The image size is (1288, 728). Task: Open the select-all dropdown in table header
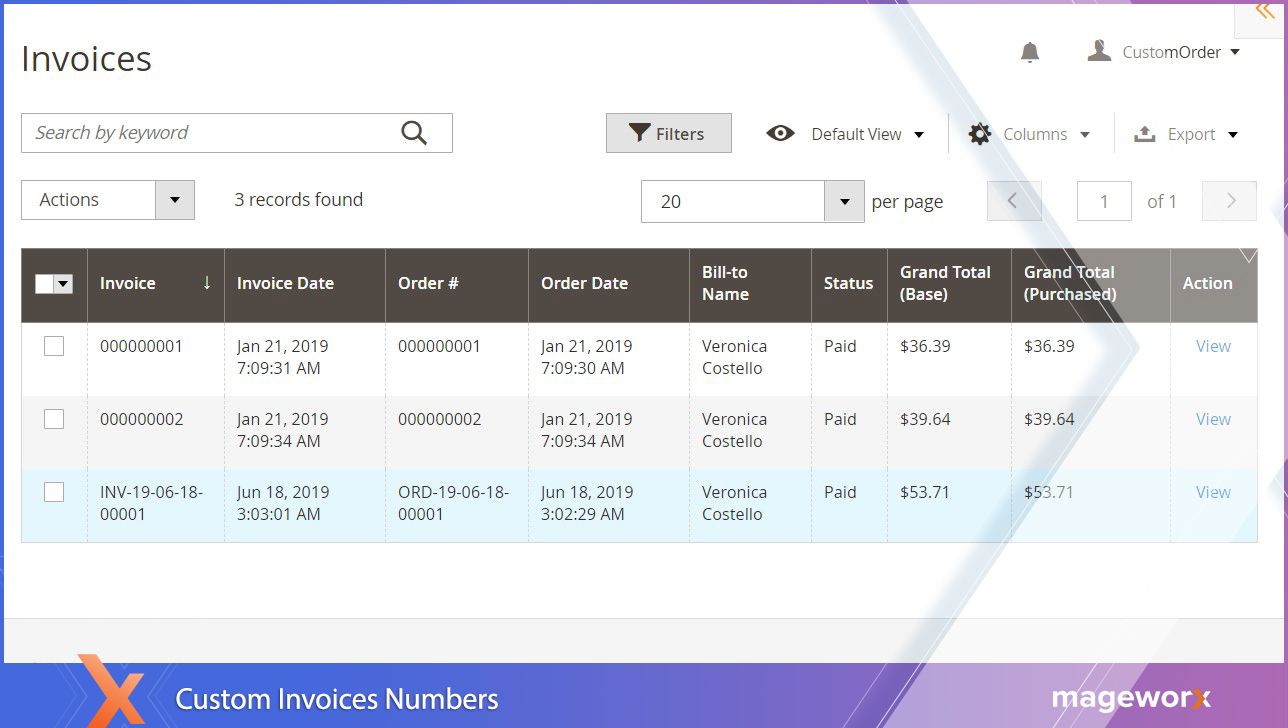point(64,284)
